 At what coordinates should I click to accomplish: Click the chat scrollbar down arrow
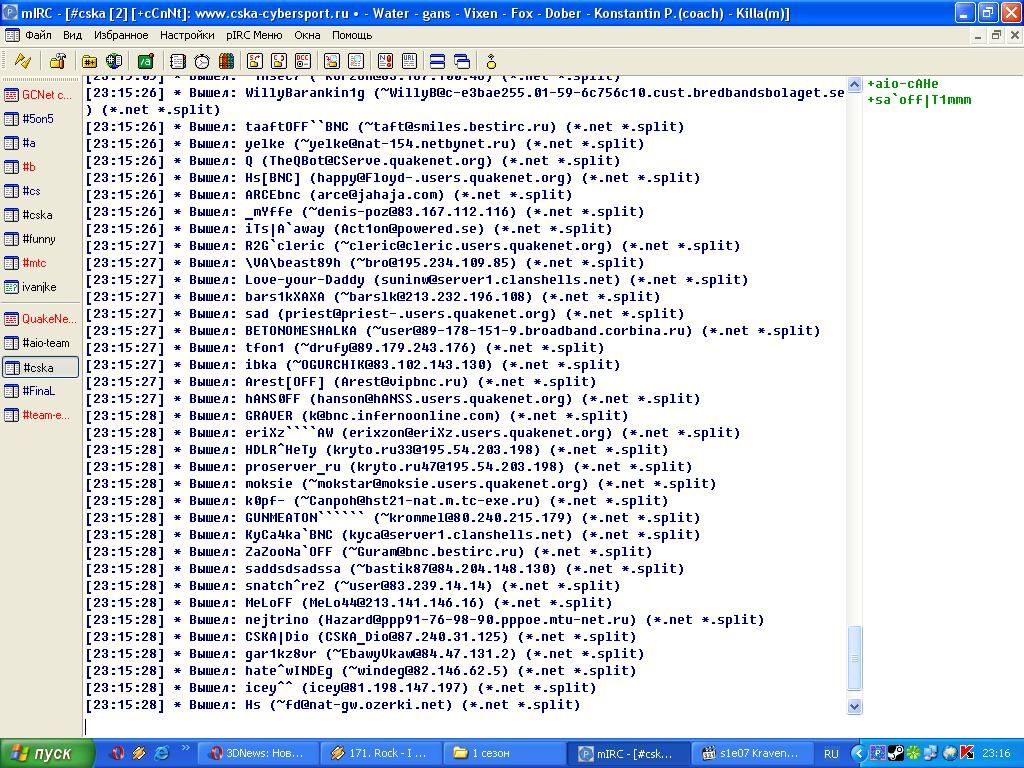click(854, 707)
